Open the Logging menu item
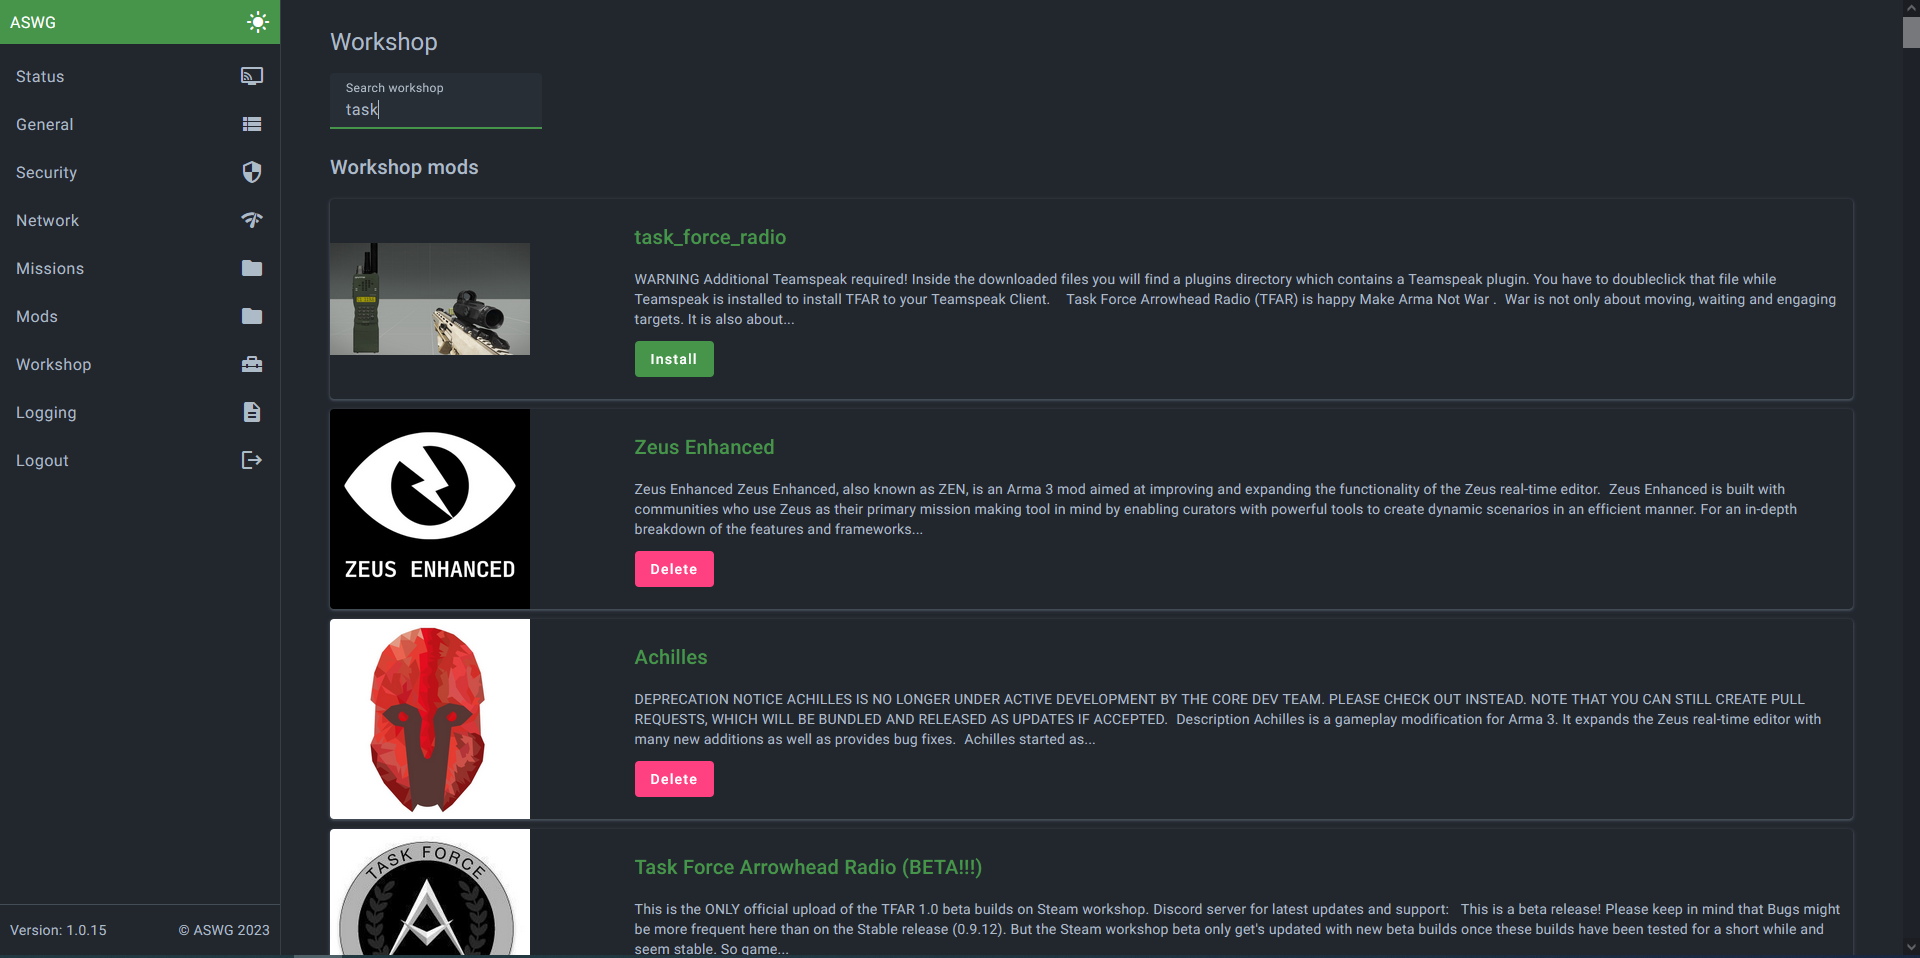 click(140, 412)
